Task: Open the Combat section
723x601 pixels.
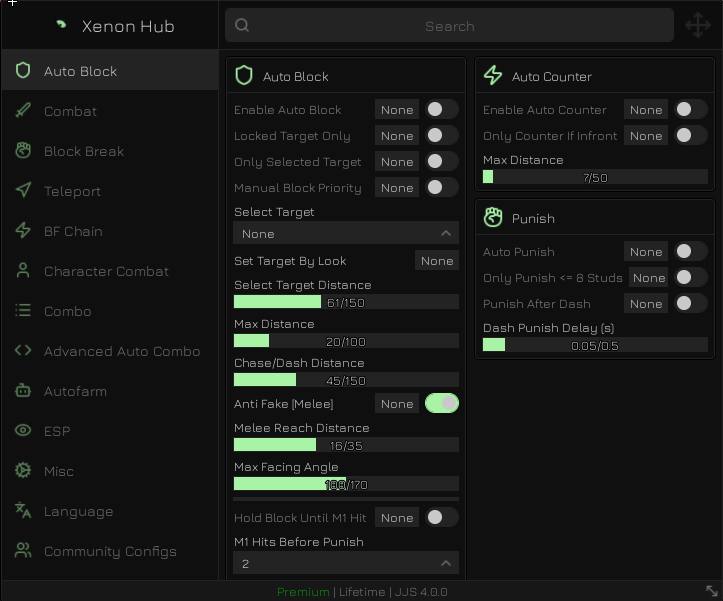Action: (x=110, y=111)
